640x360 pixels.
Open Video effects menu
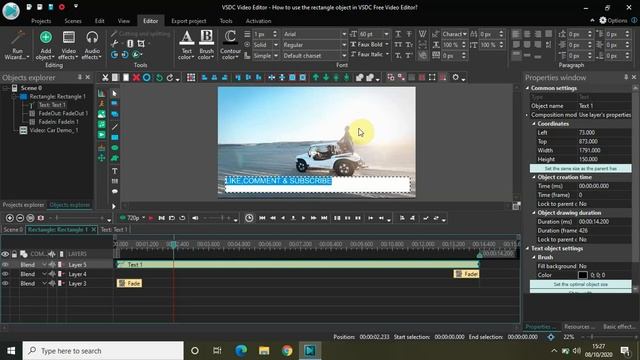tap(69, 45)
